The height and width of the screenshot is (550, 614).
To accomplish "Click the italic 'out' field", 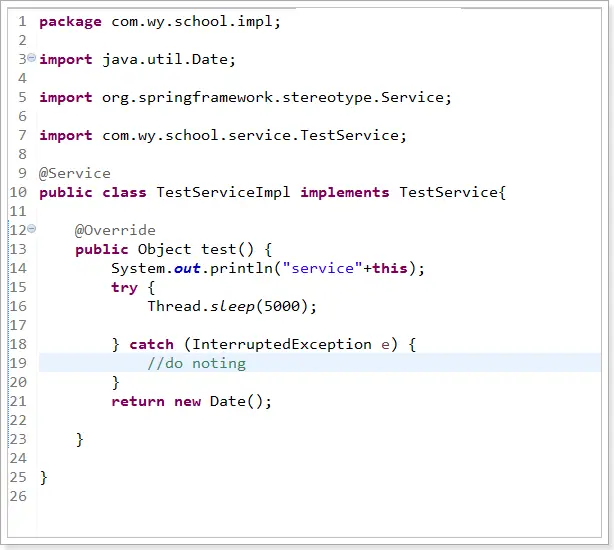I will click(x=187, y=269).
